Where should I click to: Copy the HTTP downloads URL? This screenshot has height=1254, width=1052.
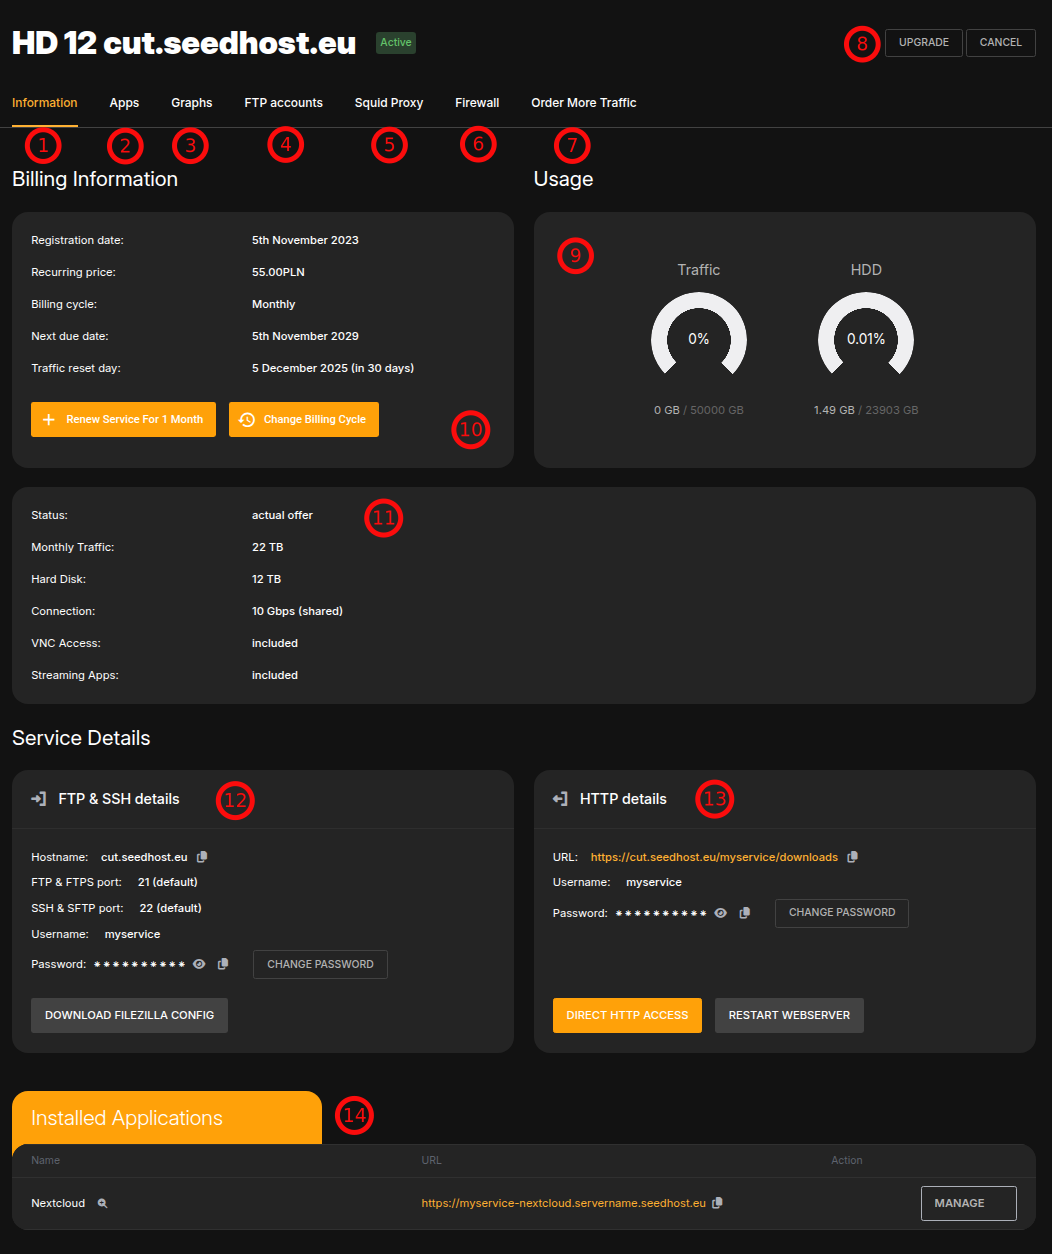(x=852, y=857)
